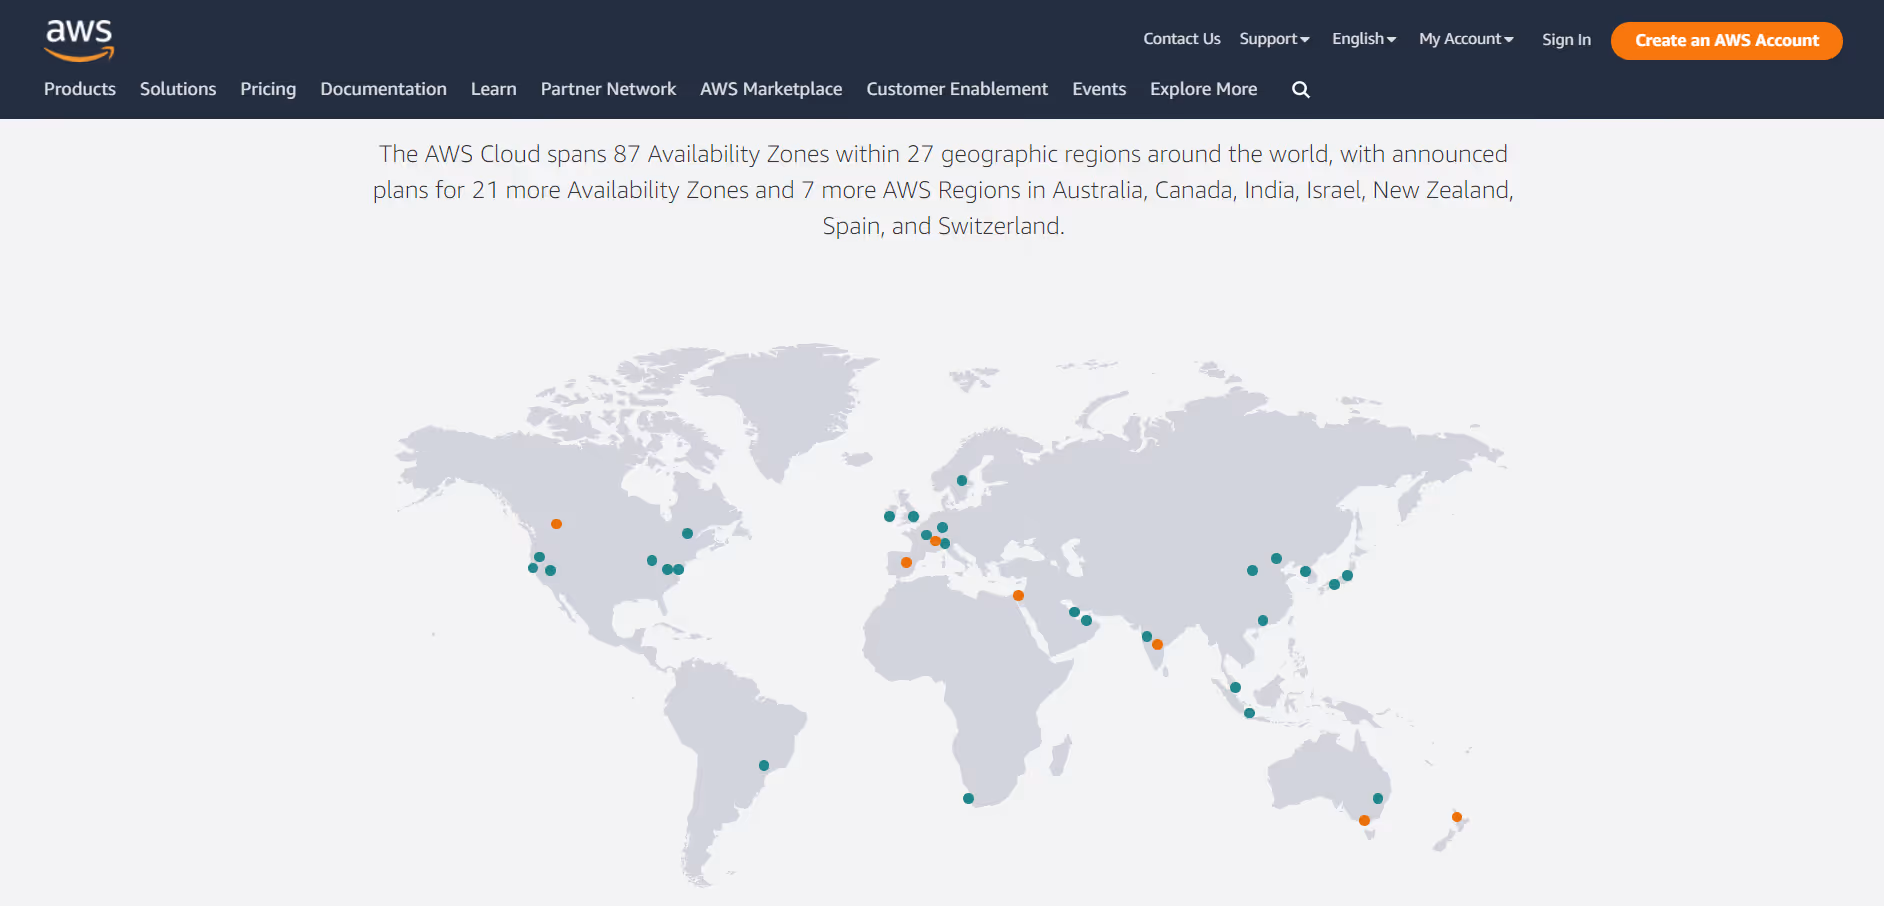The image size is (1884, 906).
Task: Click the Contact Us link
Action: 1182,39
